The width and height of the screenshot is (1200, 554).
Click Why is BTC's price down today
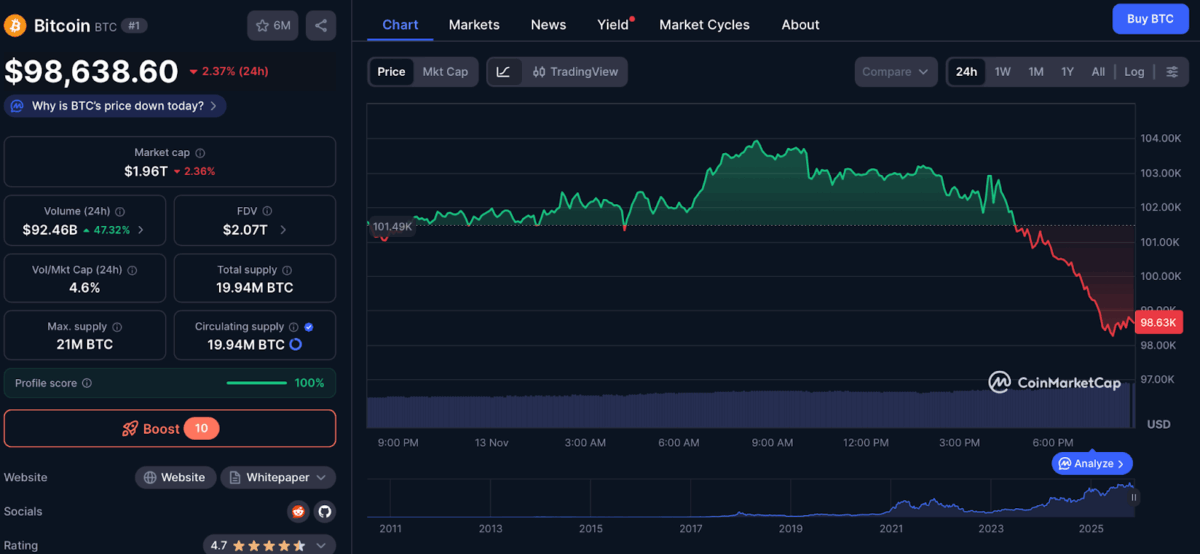tap(115, 106)
